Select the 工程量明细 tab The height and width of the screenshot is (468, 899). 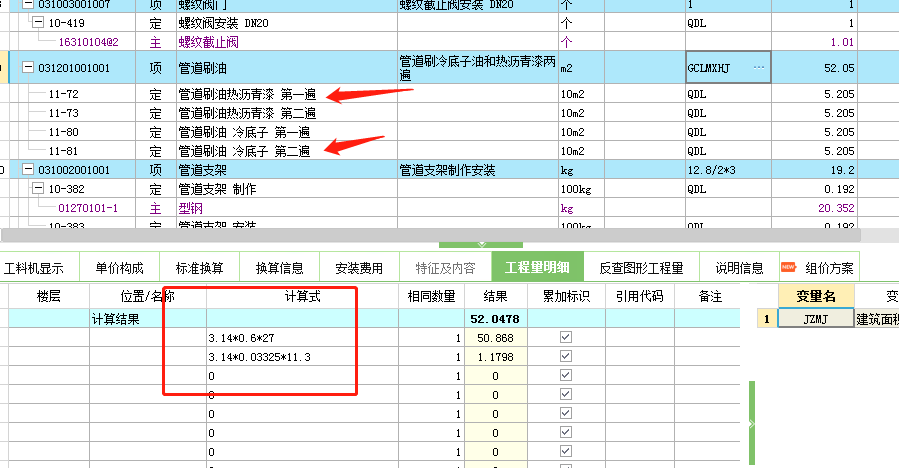coord(537,267)
